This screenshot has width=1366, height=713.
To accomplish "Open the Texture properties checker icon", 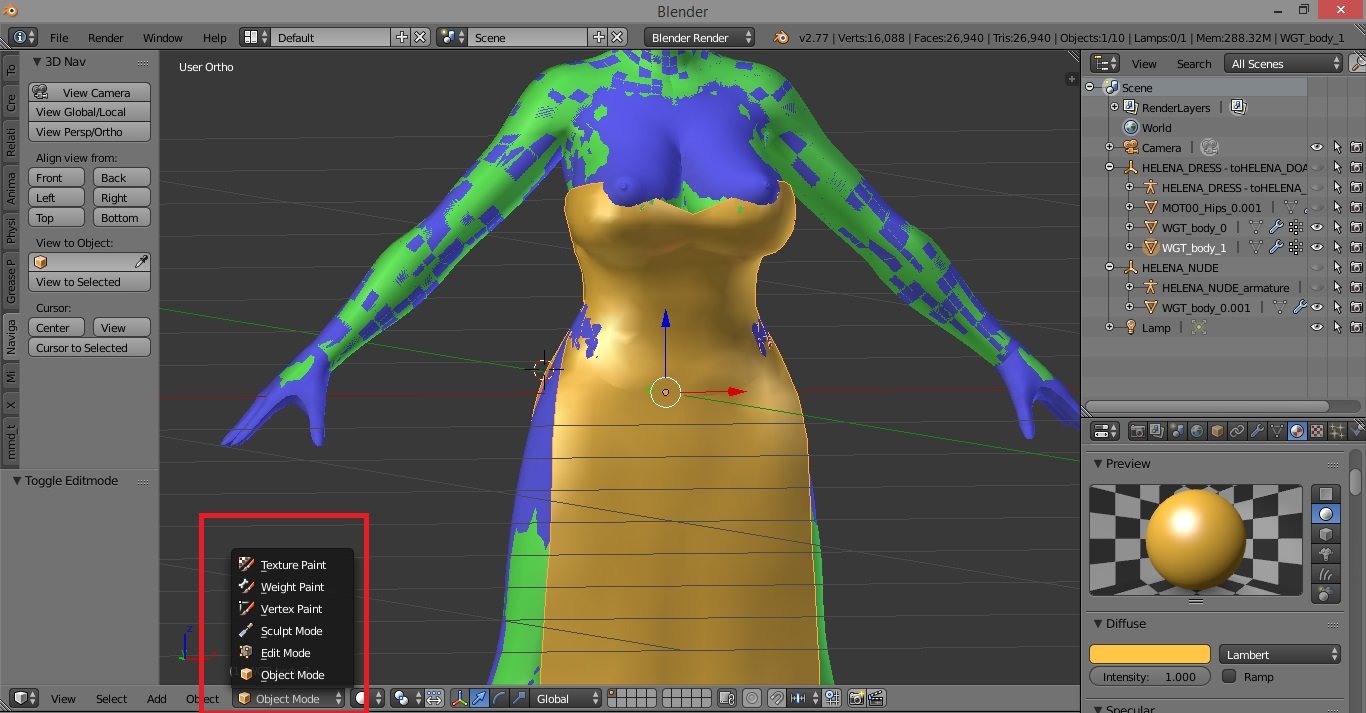I will coord(1317,431).
